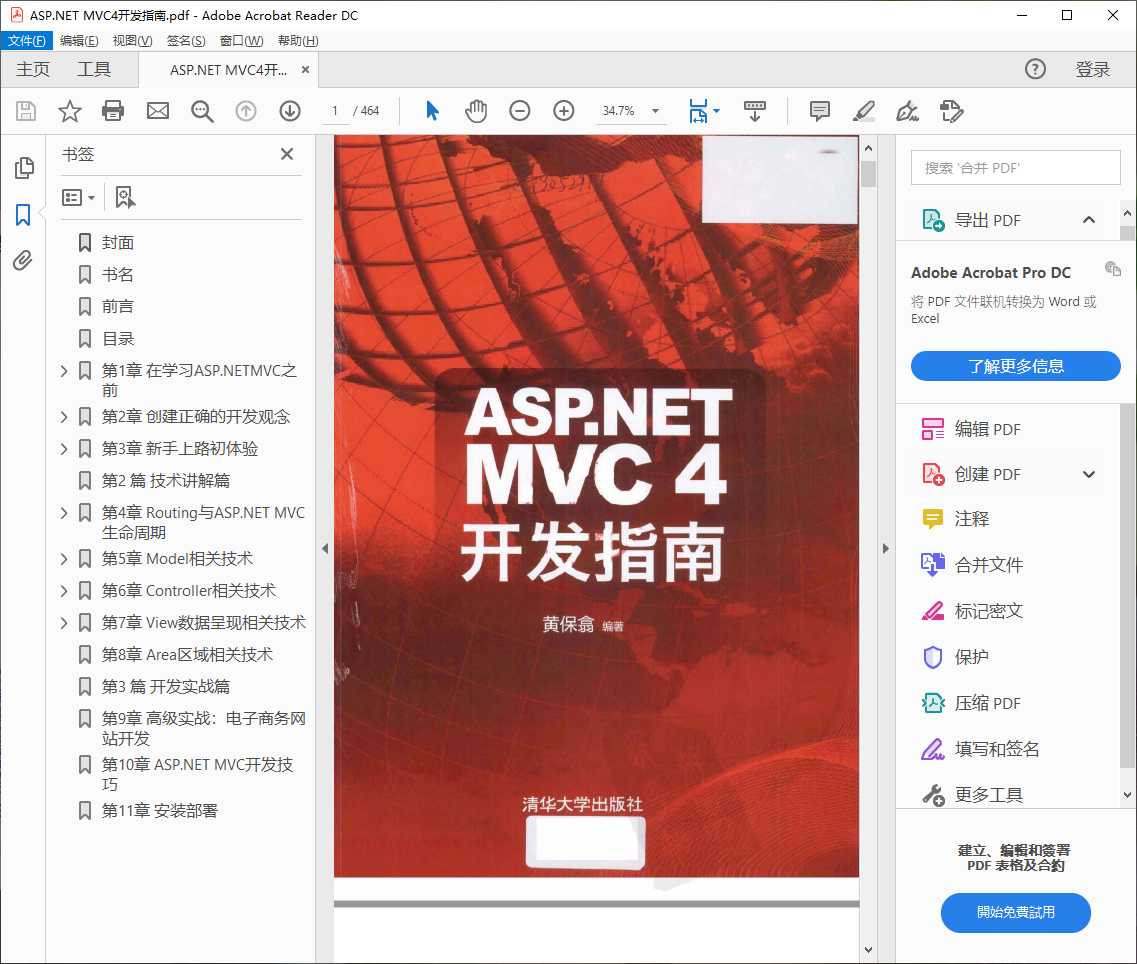This screenshot has height=964, width=1137.
Task: Open the 合并文件 tool
Action: pyautogui.click(x=972, y=565)
